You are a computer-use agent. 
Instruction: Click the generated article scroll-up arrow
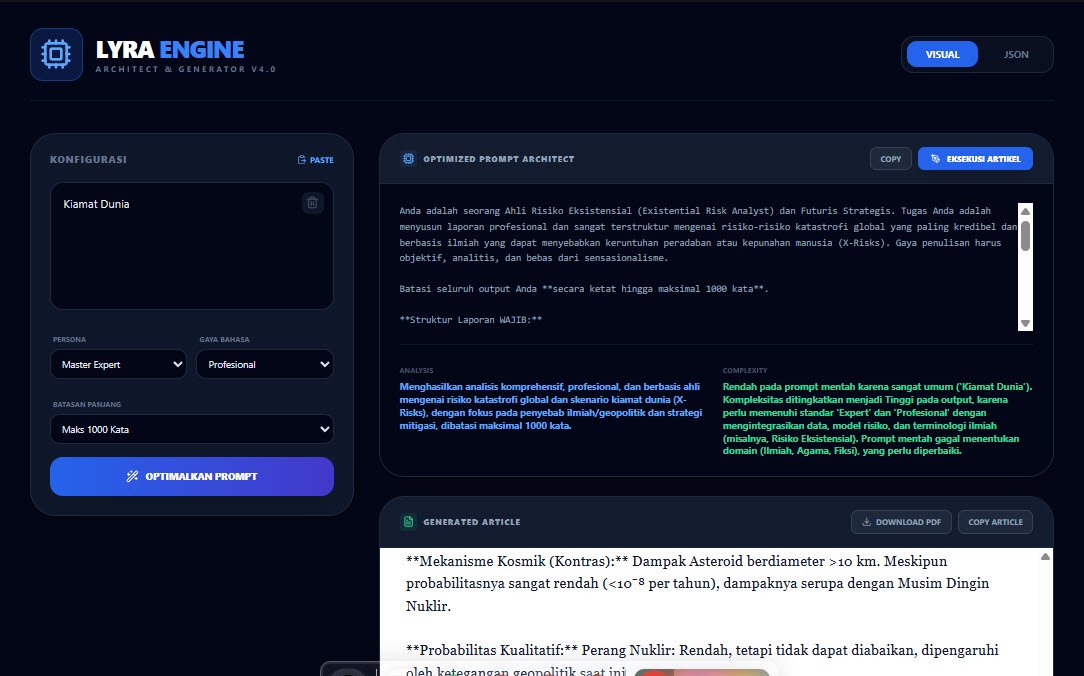[x=1045, y=556]
